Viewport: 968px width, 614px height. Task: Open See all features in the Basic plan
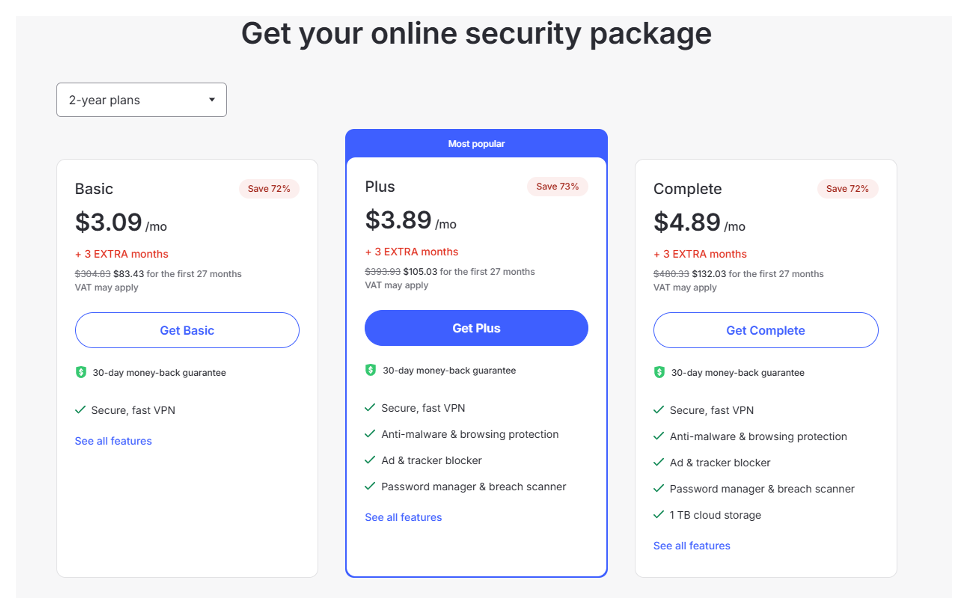113,440
